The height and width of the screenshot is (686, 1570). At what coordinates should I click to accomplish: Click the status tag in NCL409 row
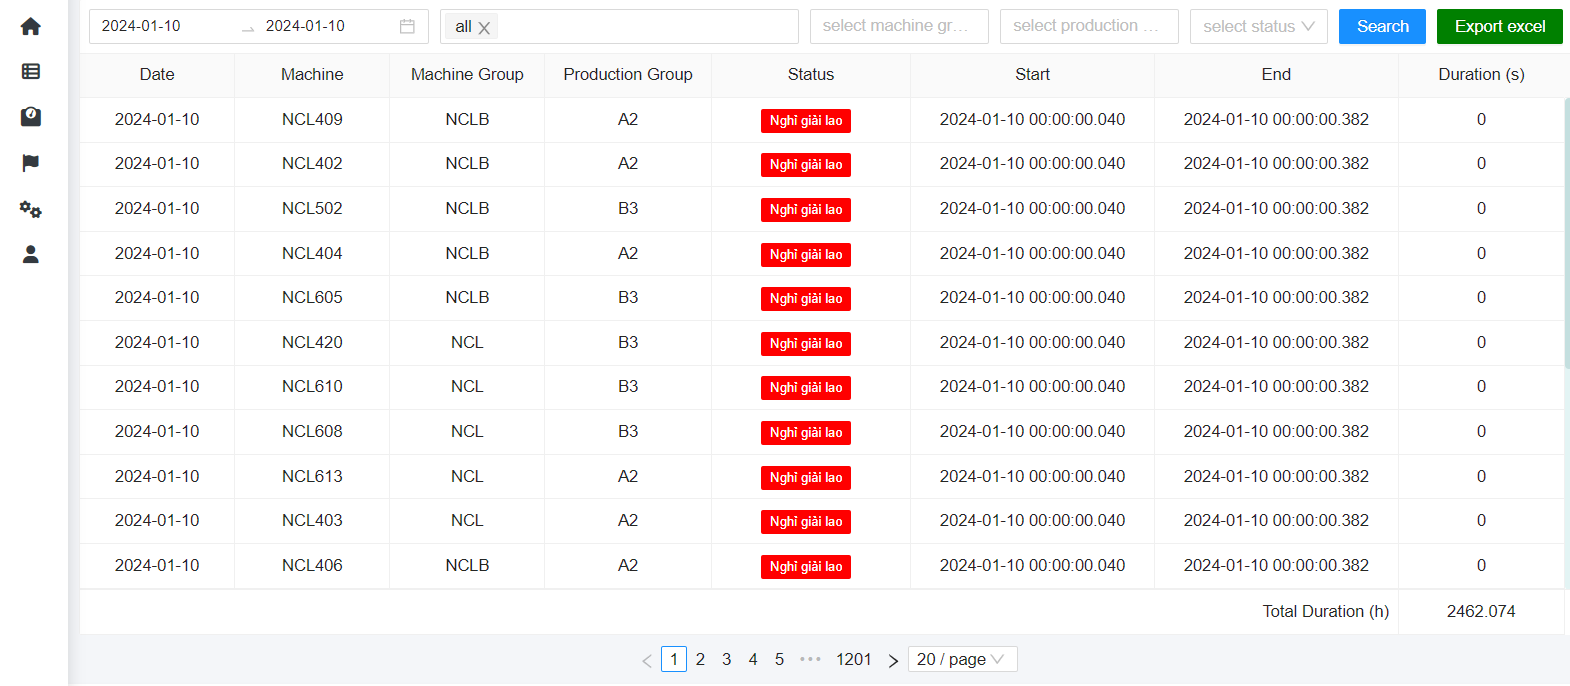coord(806,120)
